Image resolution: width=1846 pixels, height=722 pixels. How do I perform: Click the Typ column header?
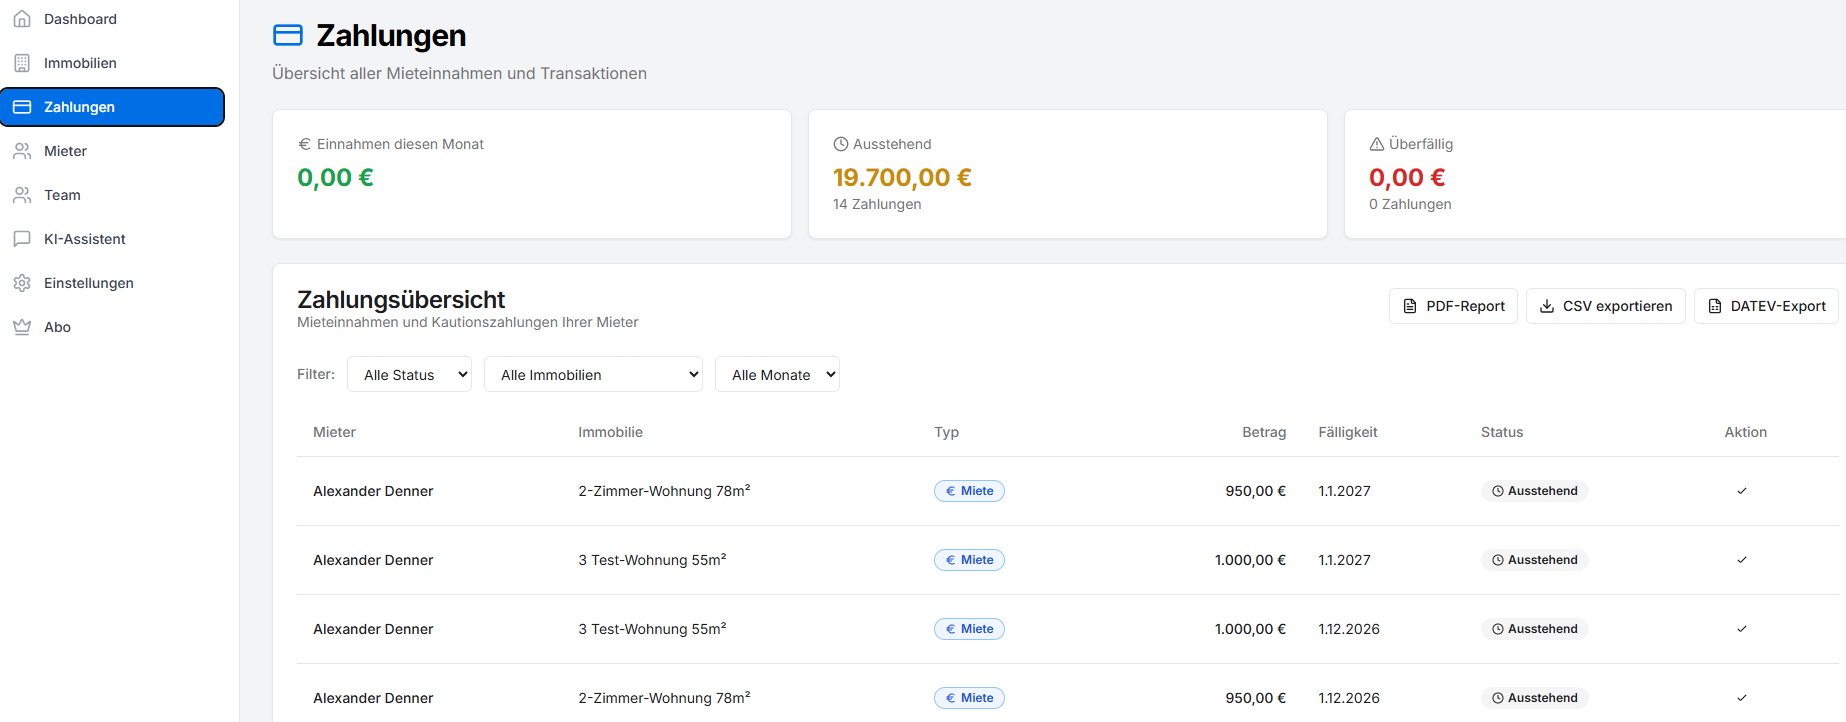pos(946,432)
